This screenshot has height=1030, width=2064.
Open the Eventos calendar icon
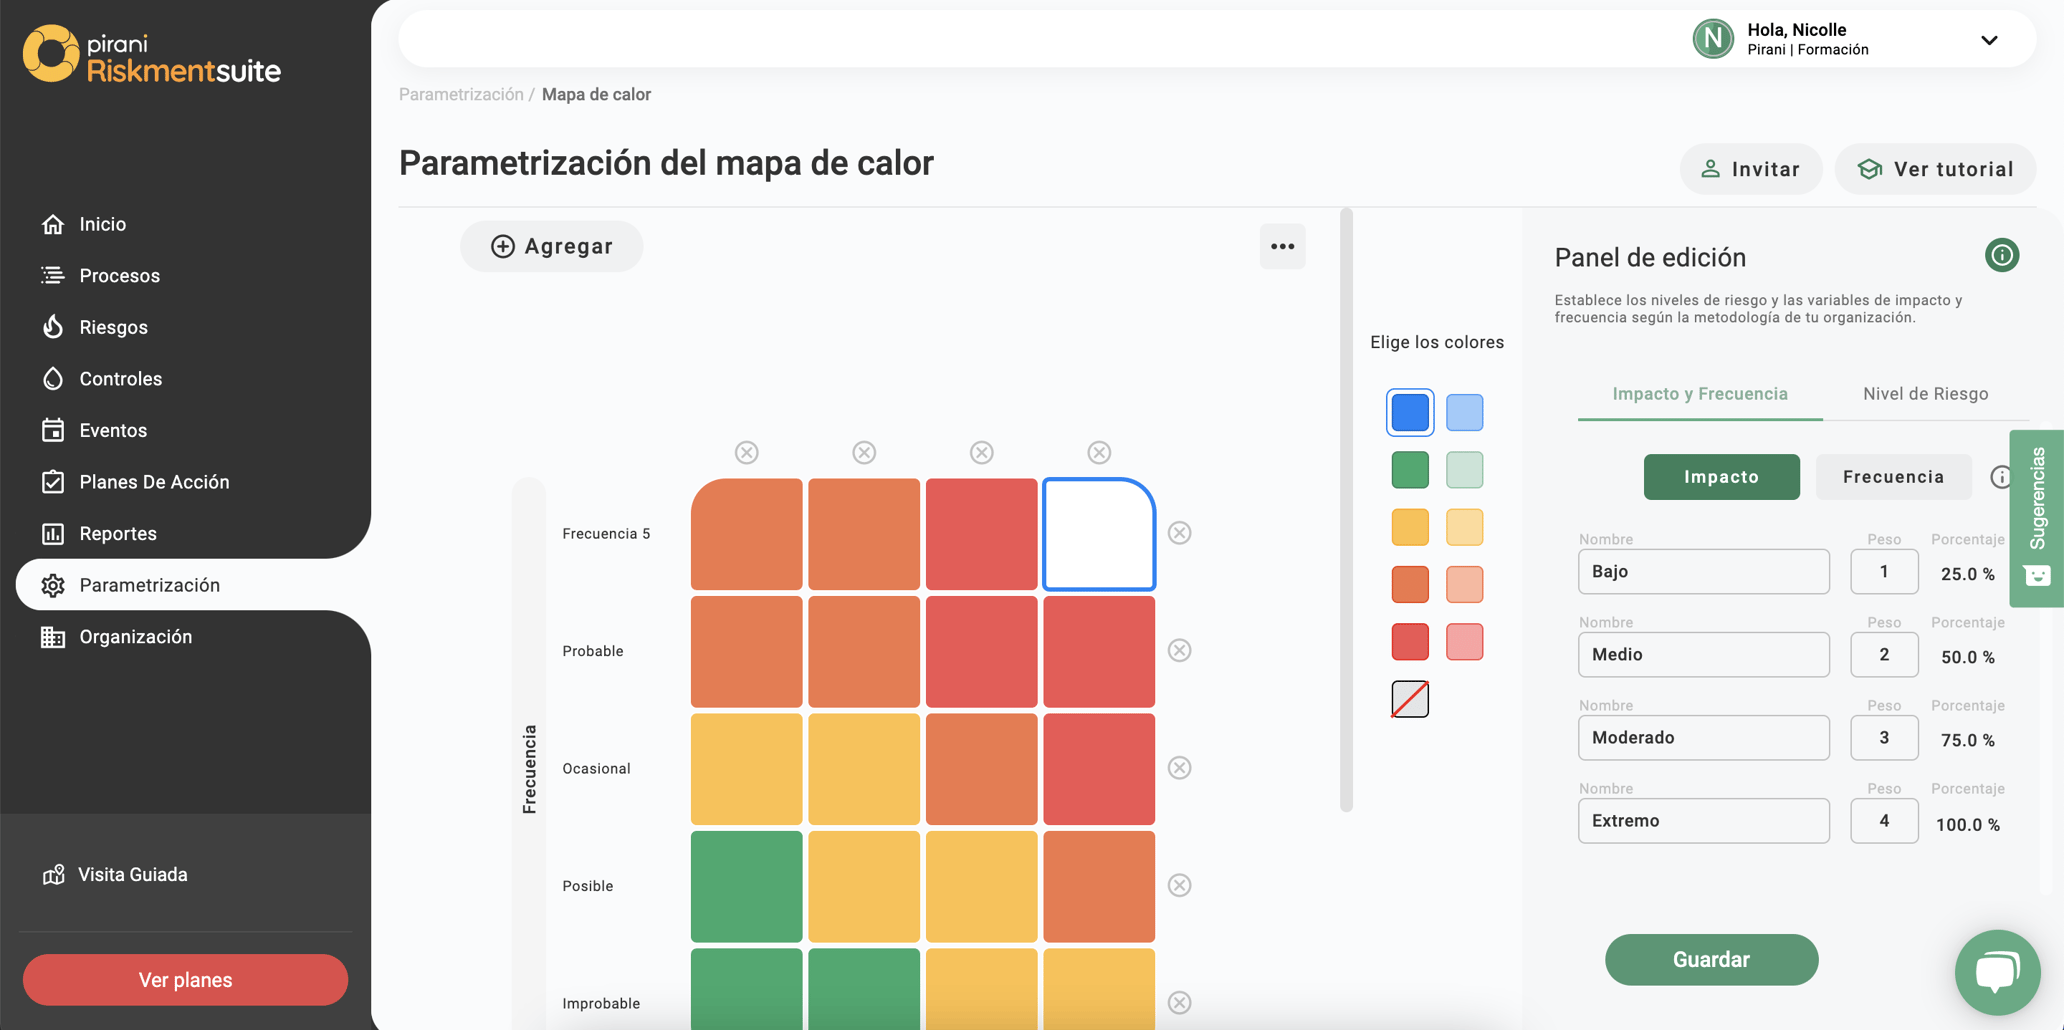point(53,430)
